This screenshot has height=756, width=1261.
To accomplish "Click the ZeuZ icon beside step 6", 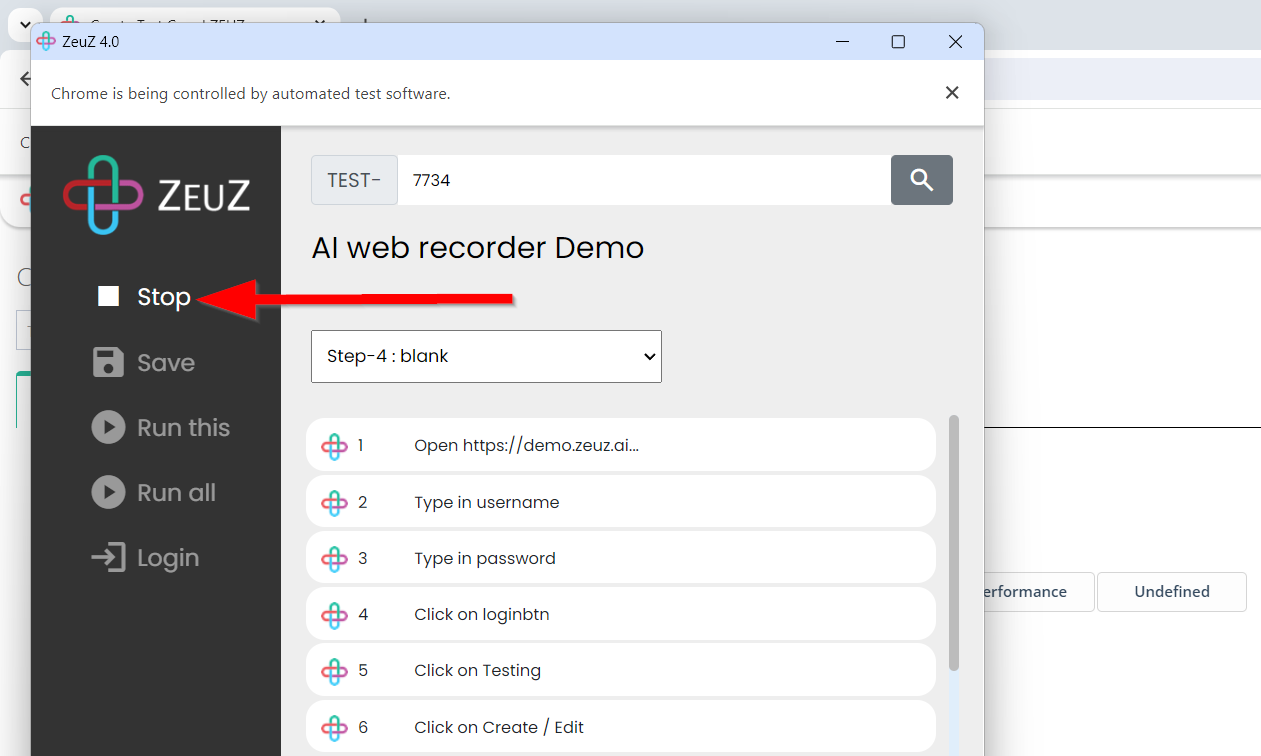I will click(334, 727).
